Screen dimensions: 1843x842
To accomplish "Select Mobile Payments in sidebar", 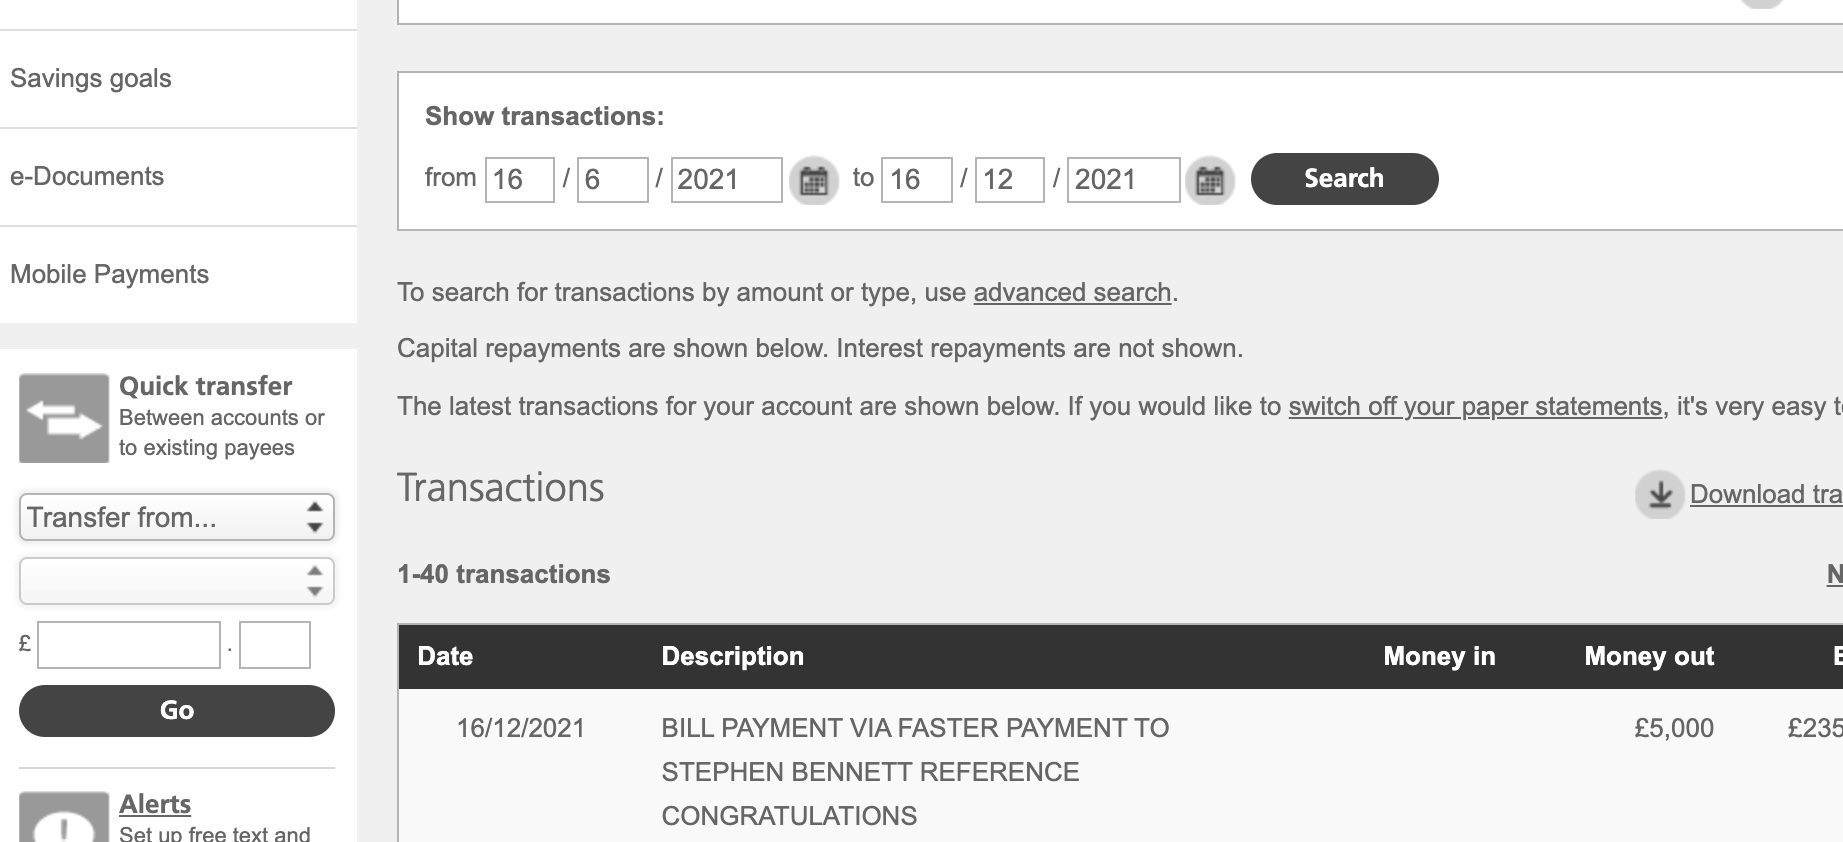I will (x=110, y=275).
